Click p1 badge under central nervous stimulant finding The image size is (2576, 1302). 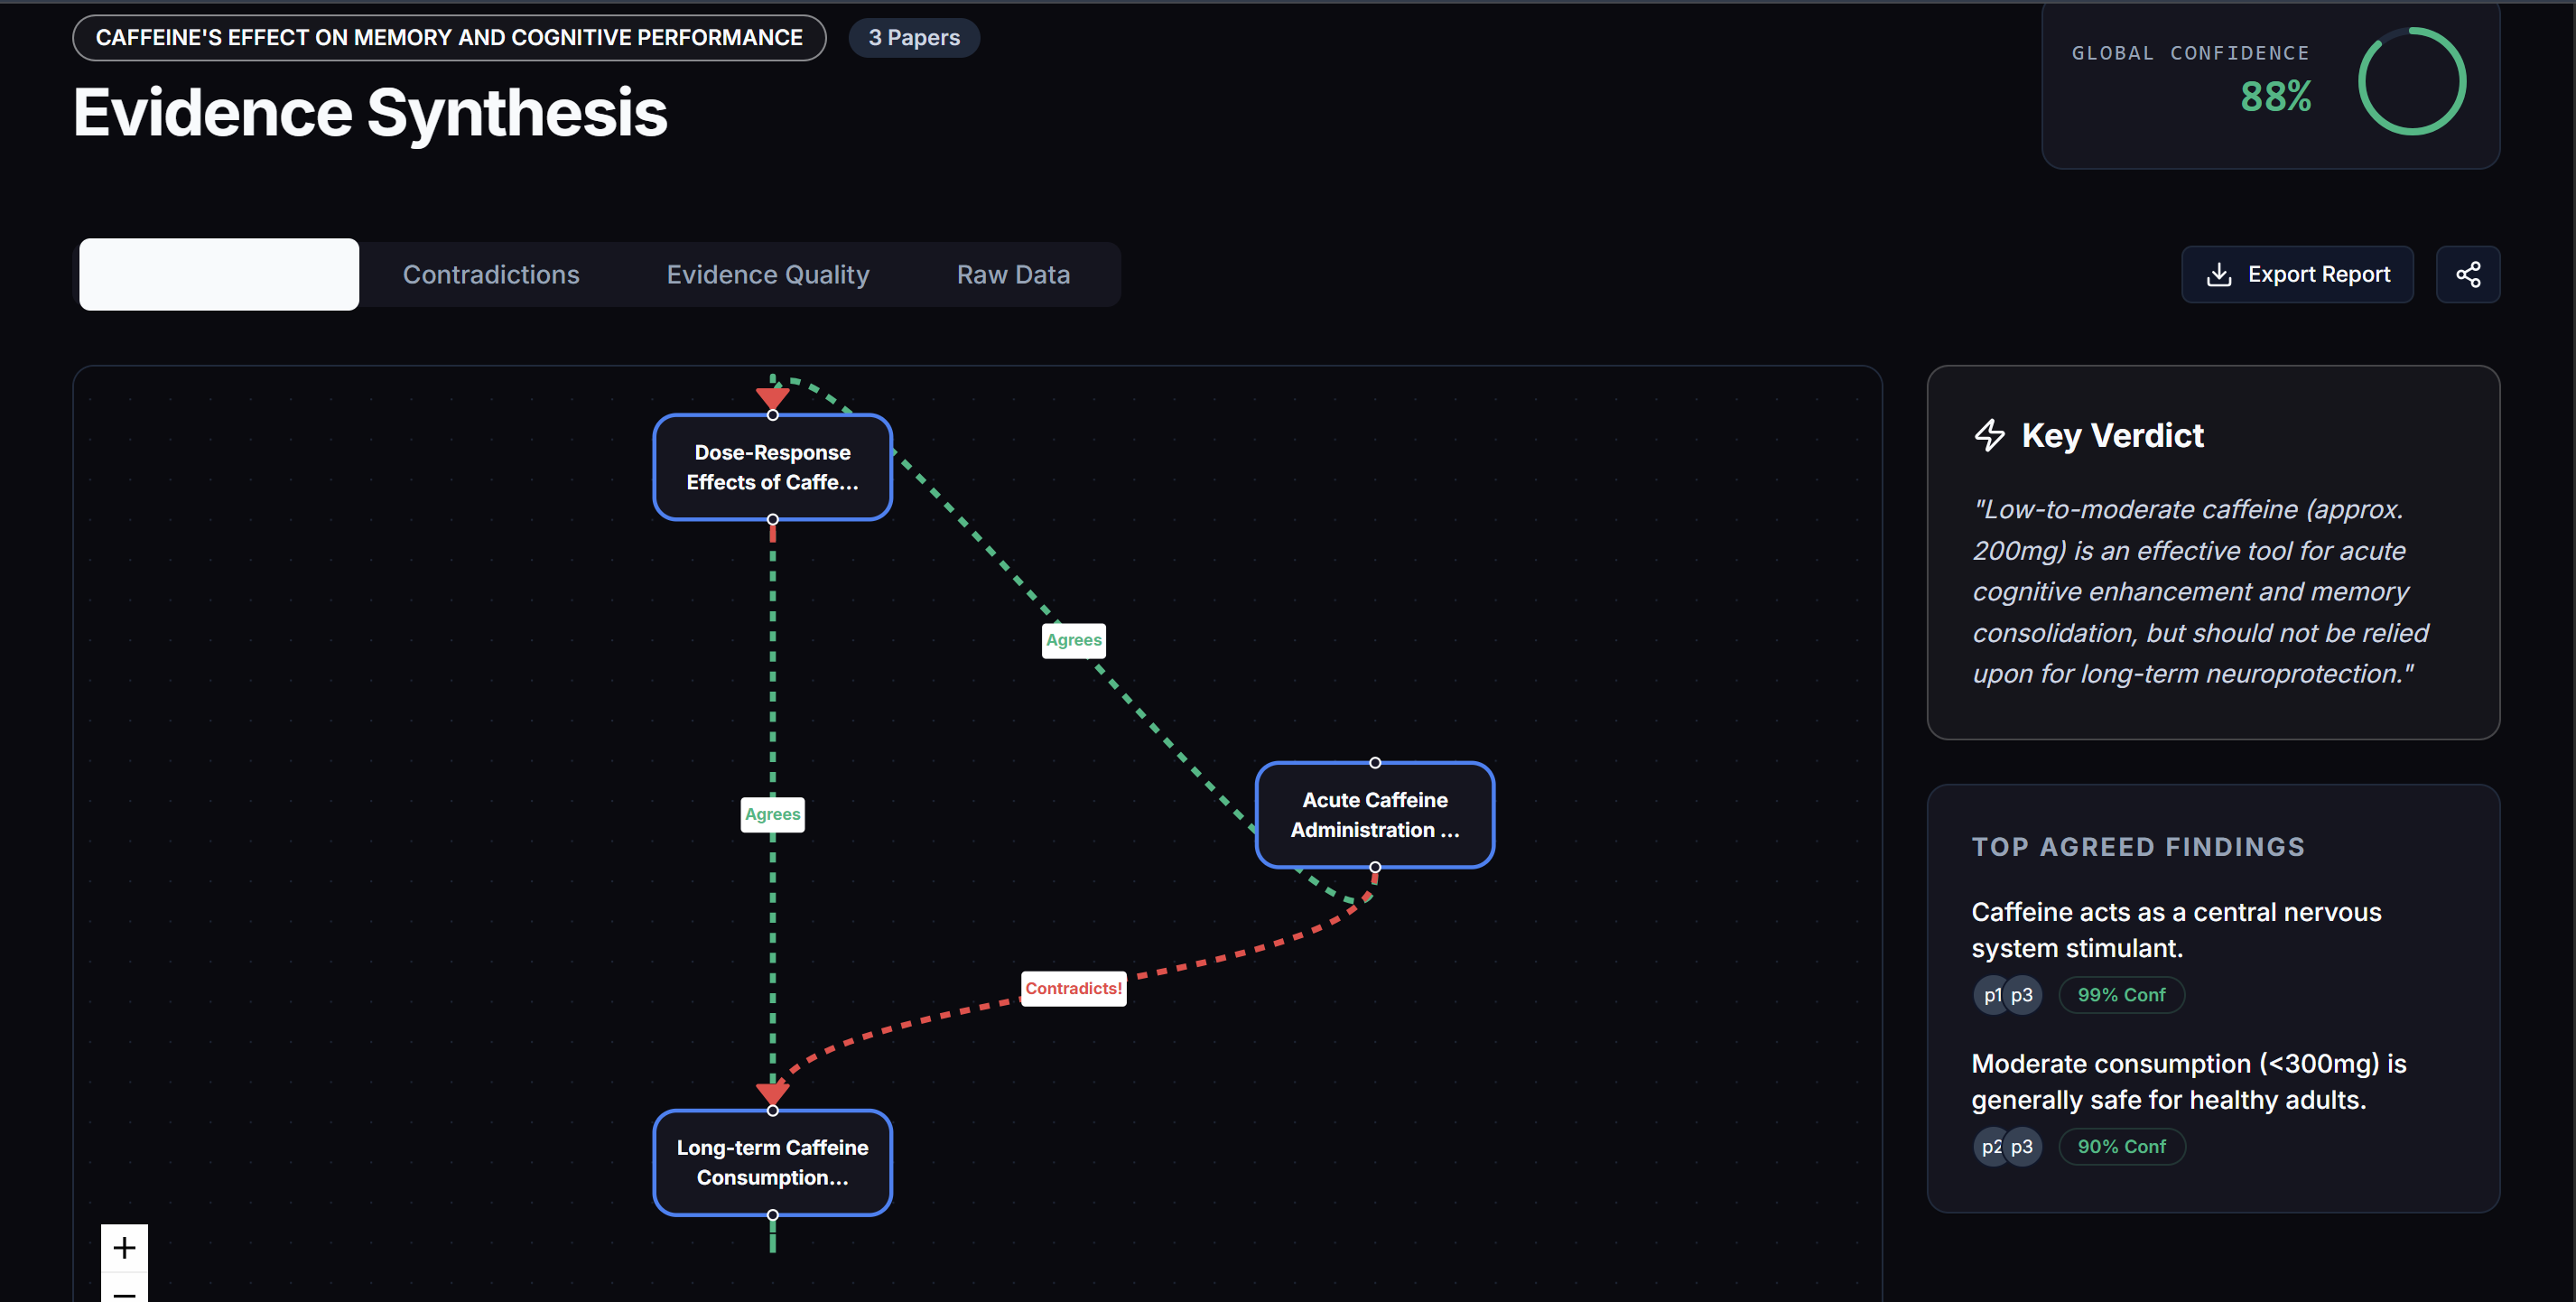click(x=1990, y=995)
